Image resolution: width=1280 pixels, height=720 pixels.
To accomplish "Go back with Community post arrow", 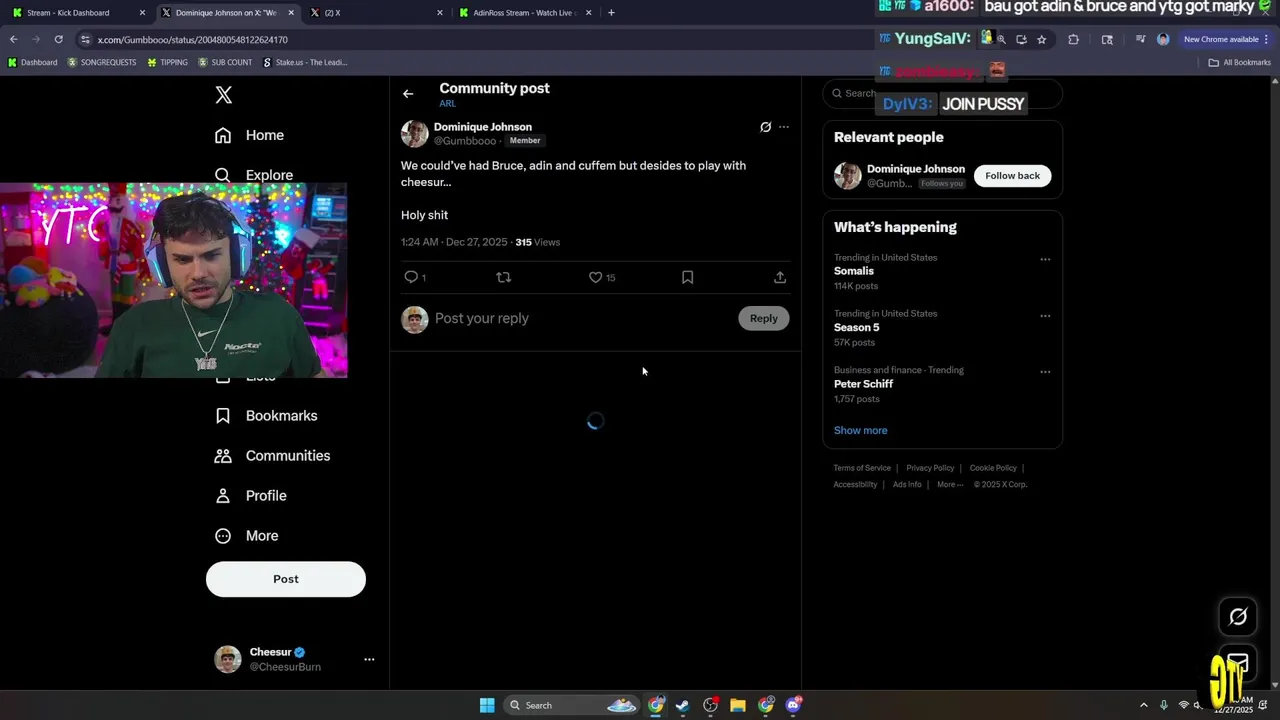I will 408,94.
